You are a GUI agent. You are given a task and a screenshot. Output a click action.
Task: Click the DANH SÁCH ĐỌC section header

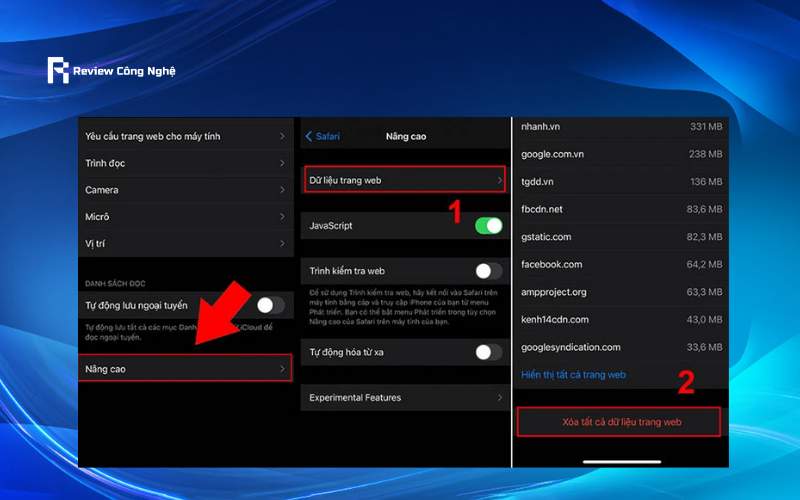(x=115, y=283)
